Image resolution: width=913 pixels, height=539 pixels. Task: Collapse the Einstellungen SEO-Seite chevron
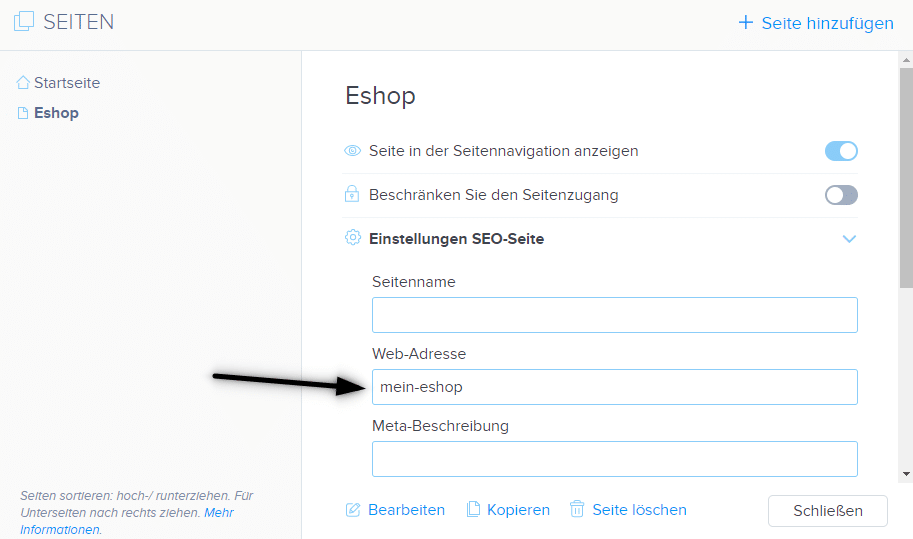tap(849, 239)
